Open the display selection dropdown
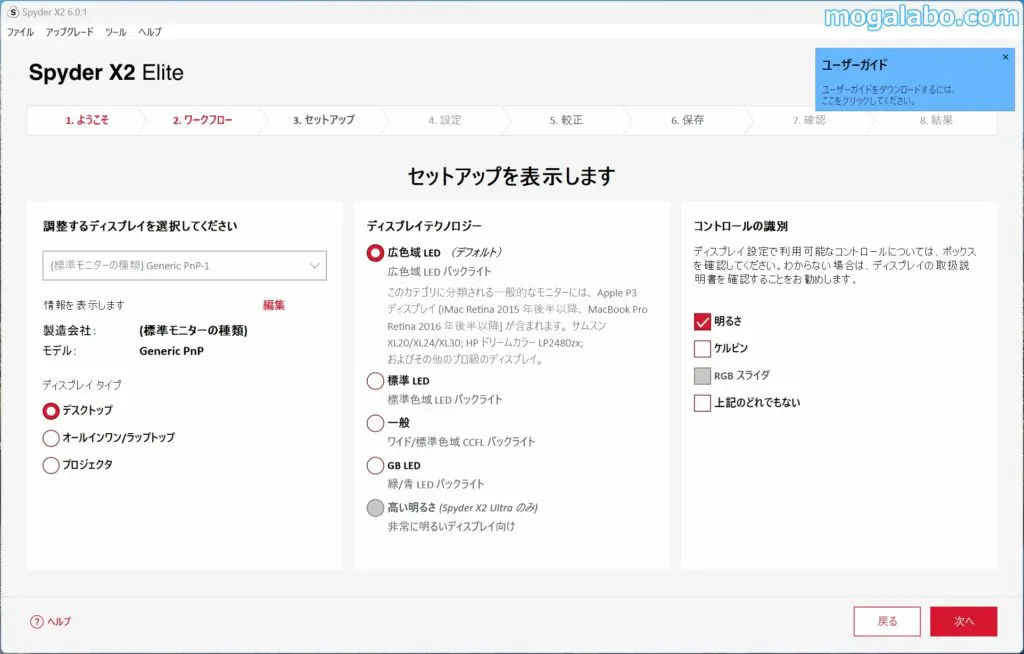Screen dimensions: 1024x654 click(184, 265)
